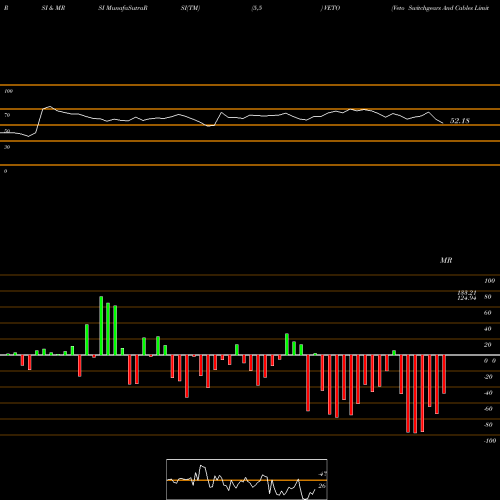Click the MR axis label 60
Image resolution: width=500 pixels, height=500 pixels.
coord(487,313)
